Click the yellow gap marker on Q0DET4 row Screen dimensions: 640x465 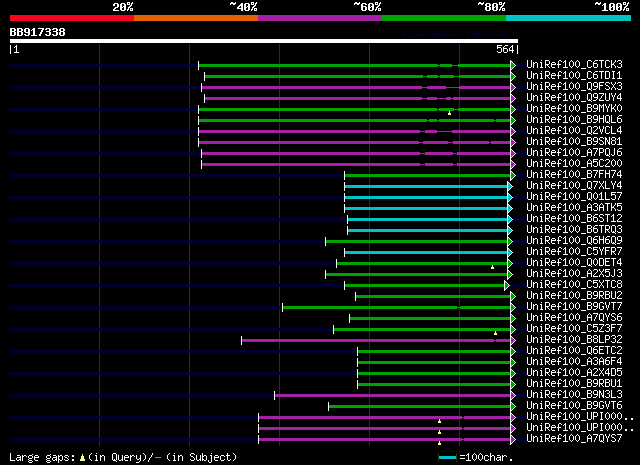click(492, 267)
